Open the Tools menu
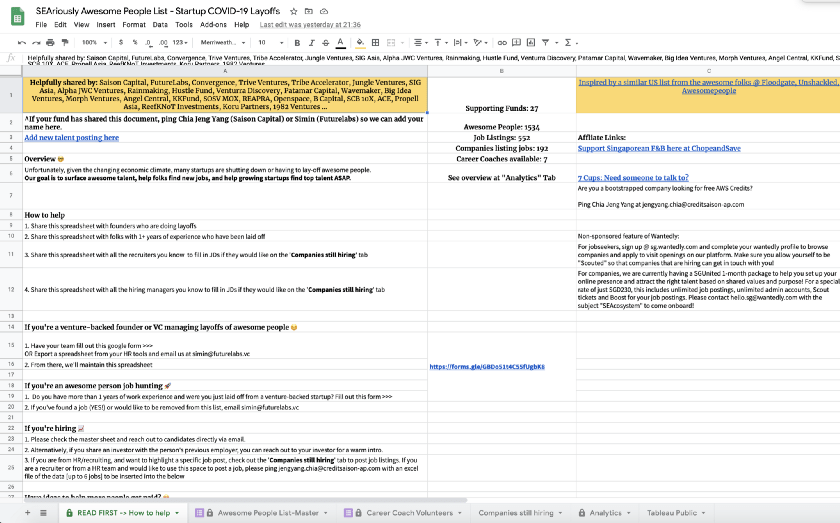This screenshot has height=523, width=840. [x=184, y=25]
